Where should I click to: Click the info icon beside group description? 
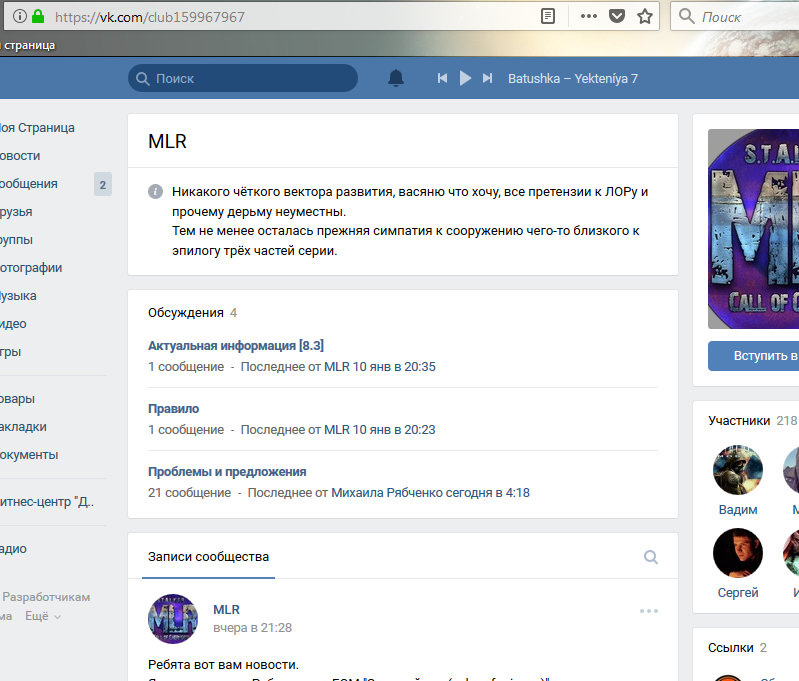155,192
